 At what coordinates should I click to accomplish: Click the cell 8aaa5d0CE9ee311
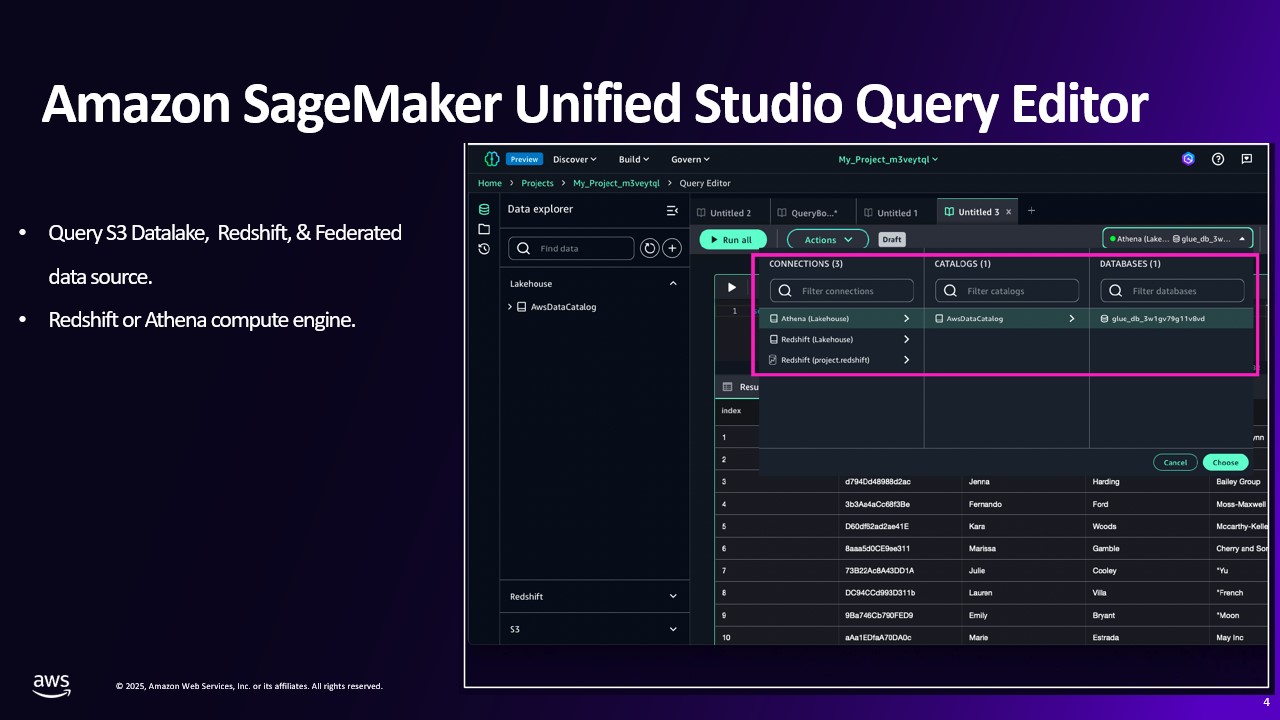pyautogui.click(x=878, y=549)
